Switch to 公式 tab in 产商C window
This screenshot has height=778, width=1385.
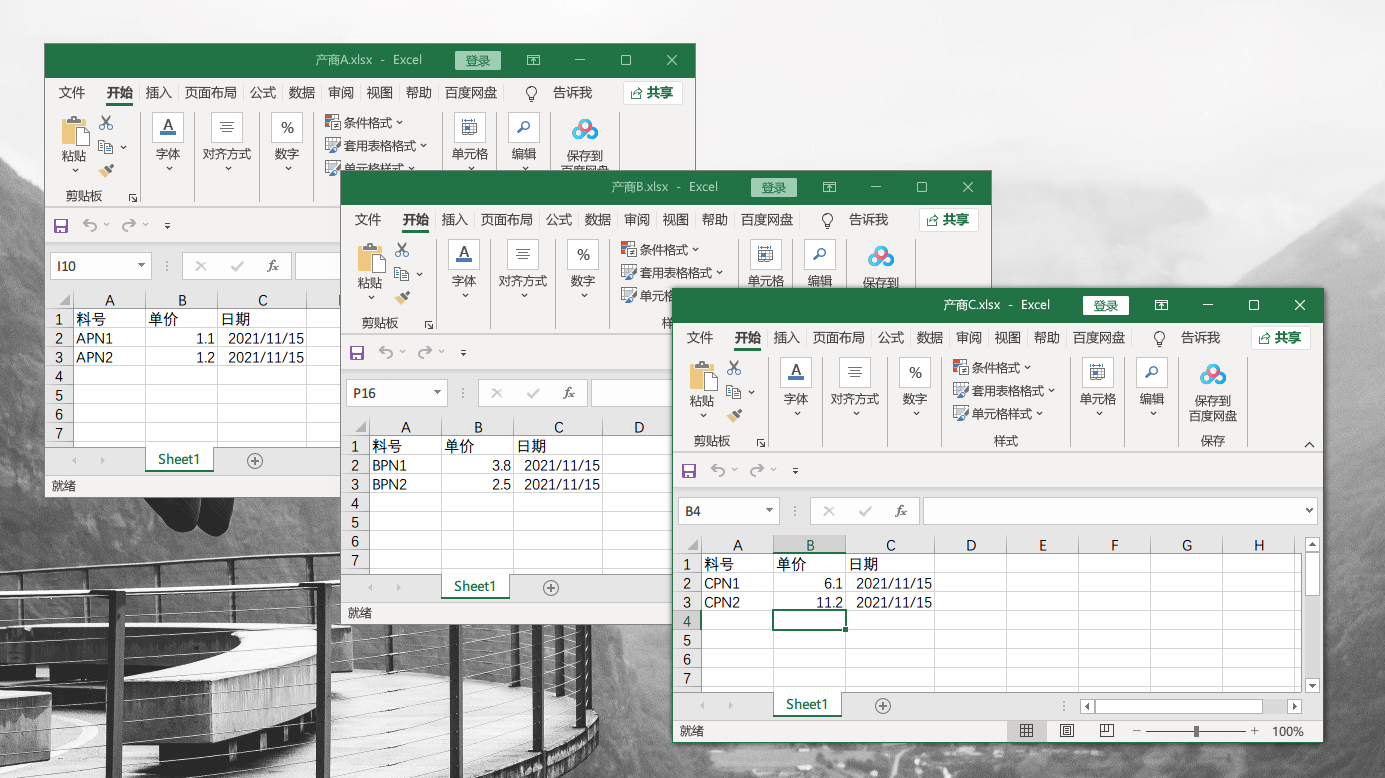pyautogui.click(x=891, y=338)
